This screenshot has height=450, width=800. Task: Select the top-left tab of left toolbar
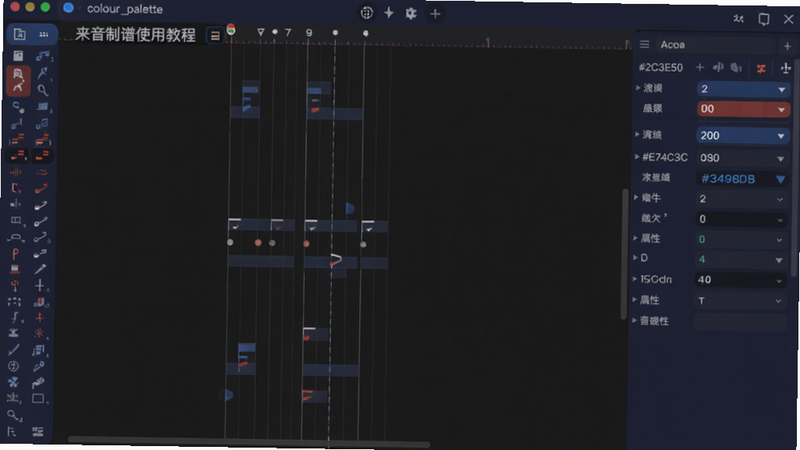click(x=19, y=34)
